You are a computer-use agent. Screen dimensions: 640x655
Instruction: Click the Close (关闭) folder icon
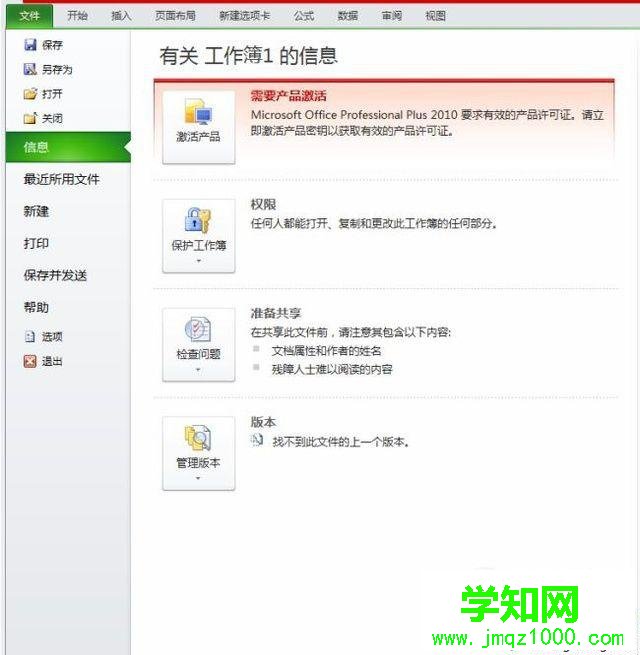[30, 118]
